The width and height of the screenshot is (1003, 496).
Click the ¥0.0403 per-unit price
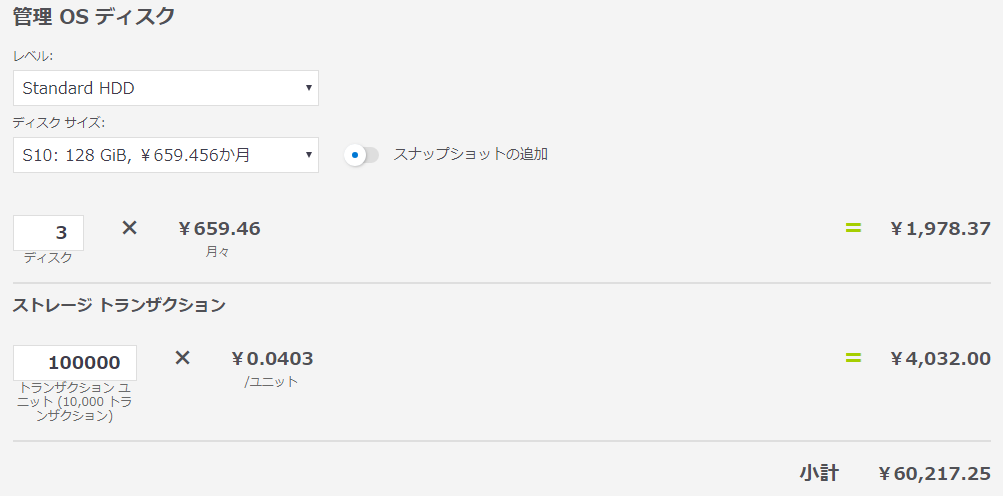coord(272,358)
